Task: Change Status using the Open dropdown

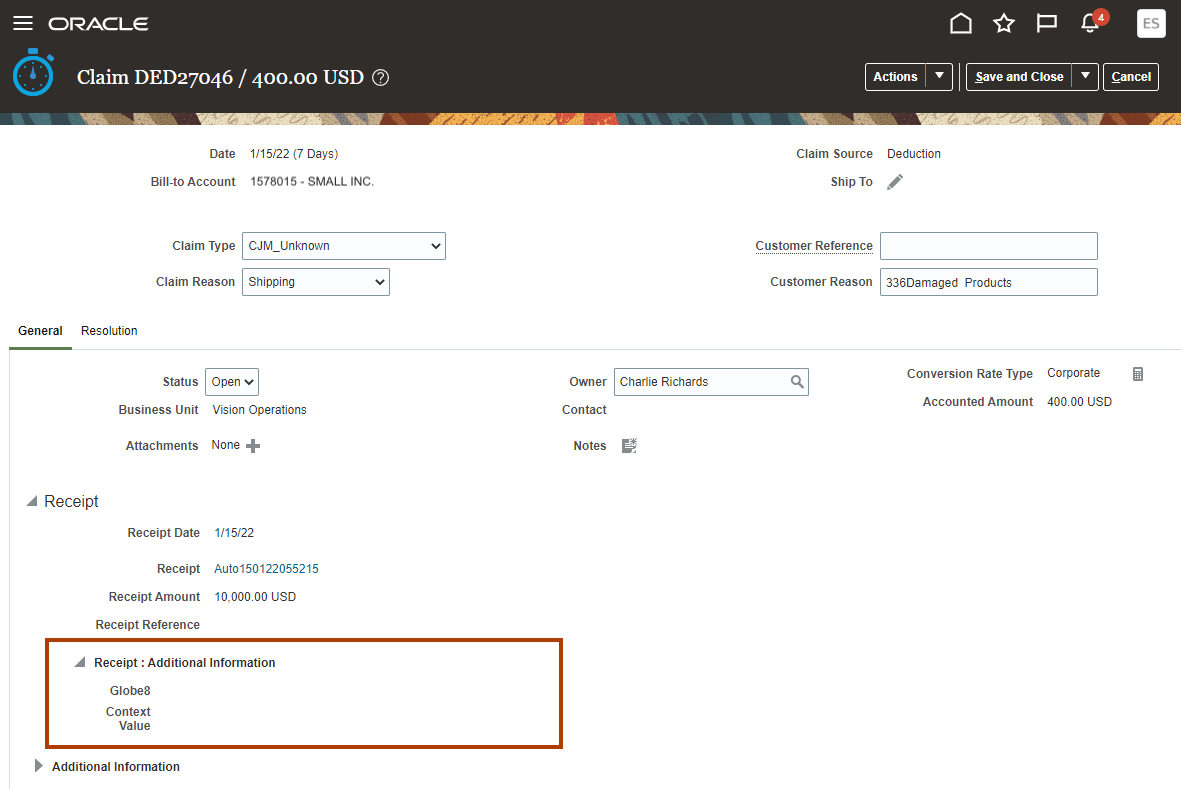Action: pyautogui.click(x=231, y=381)
